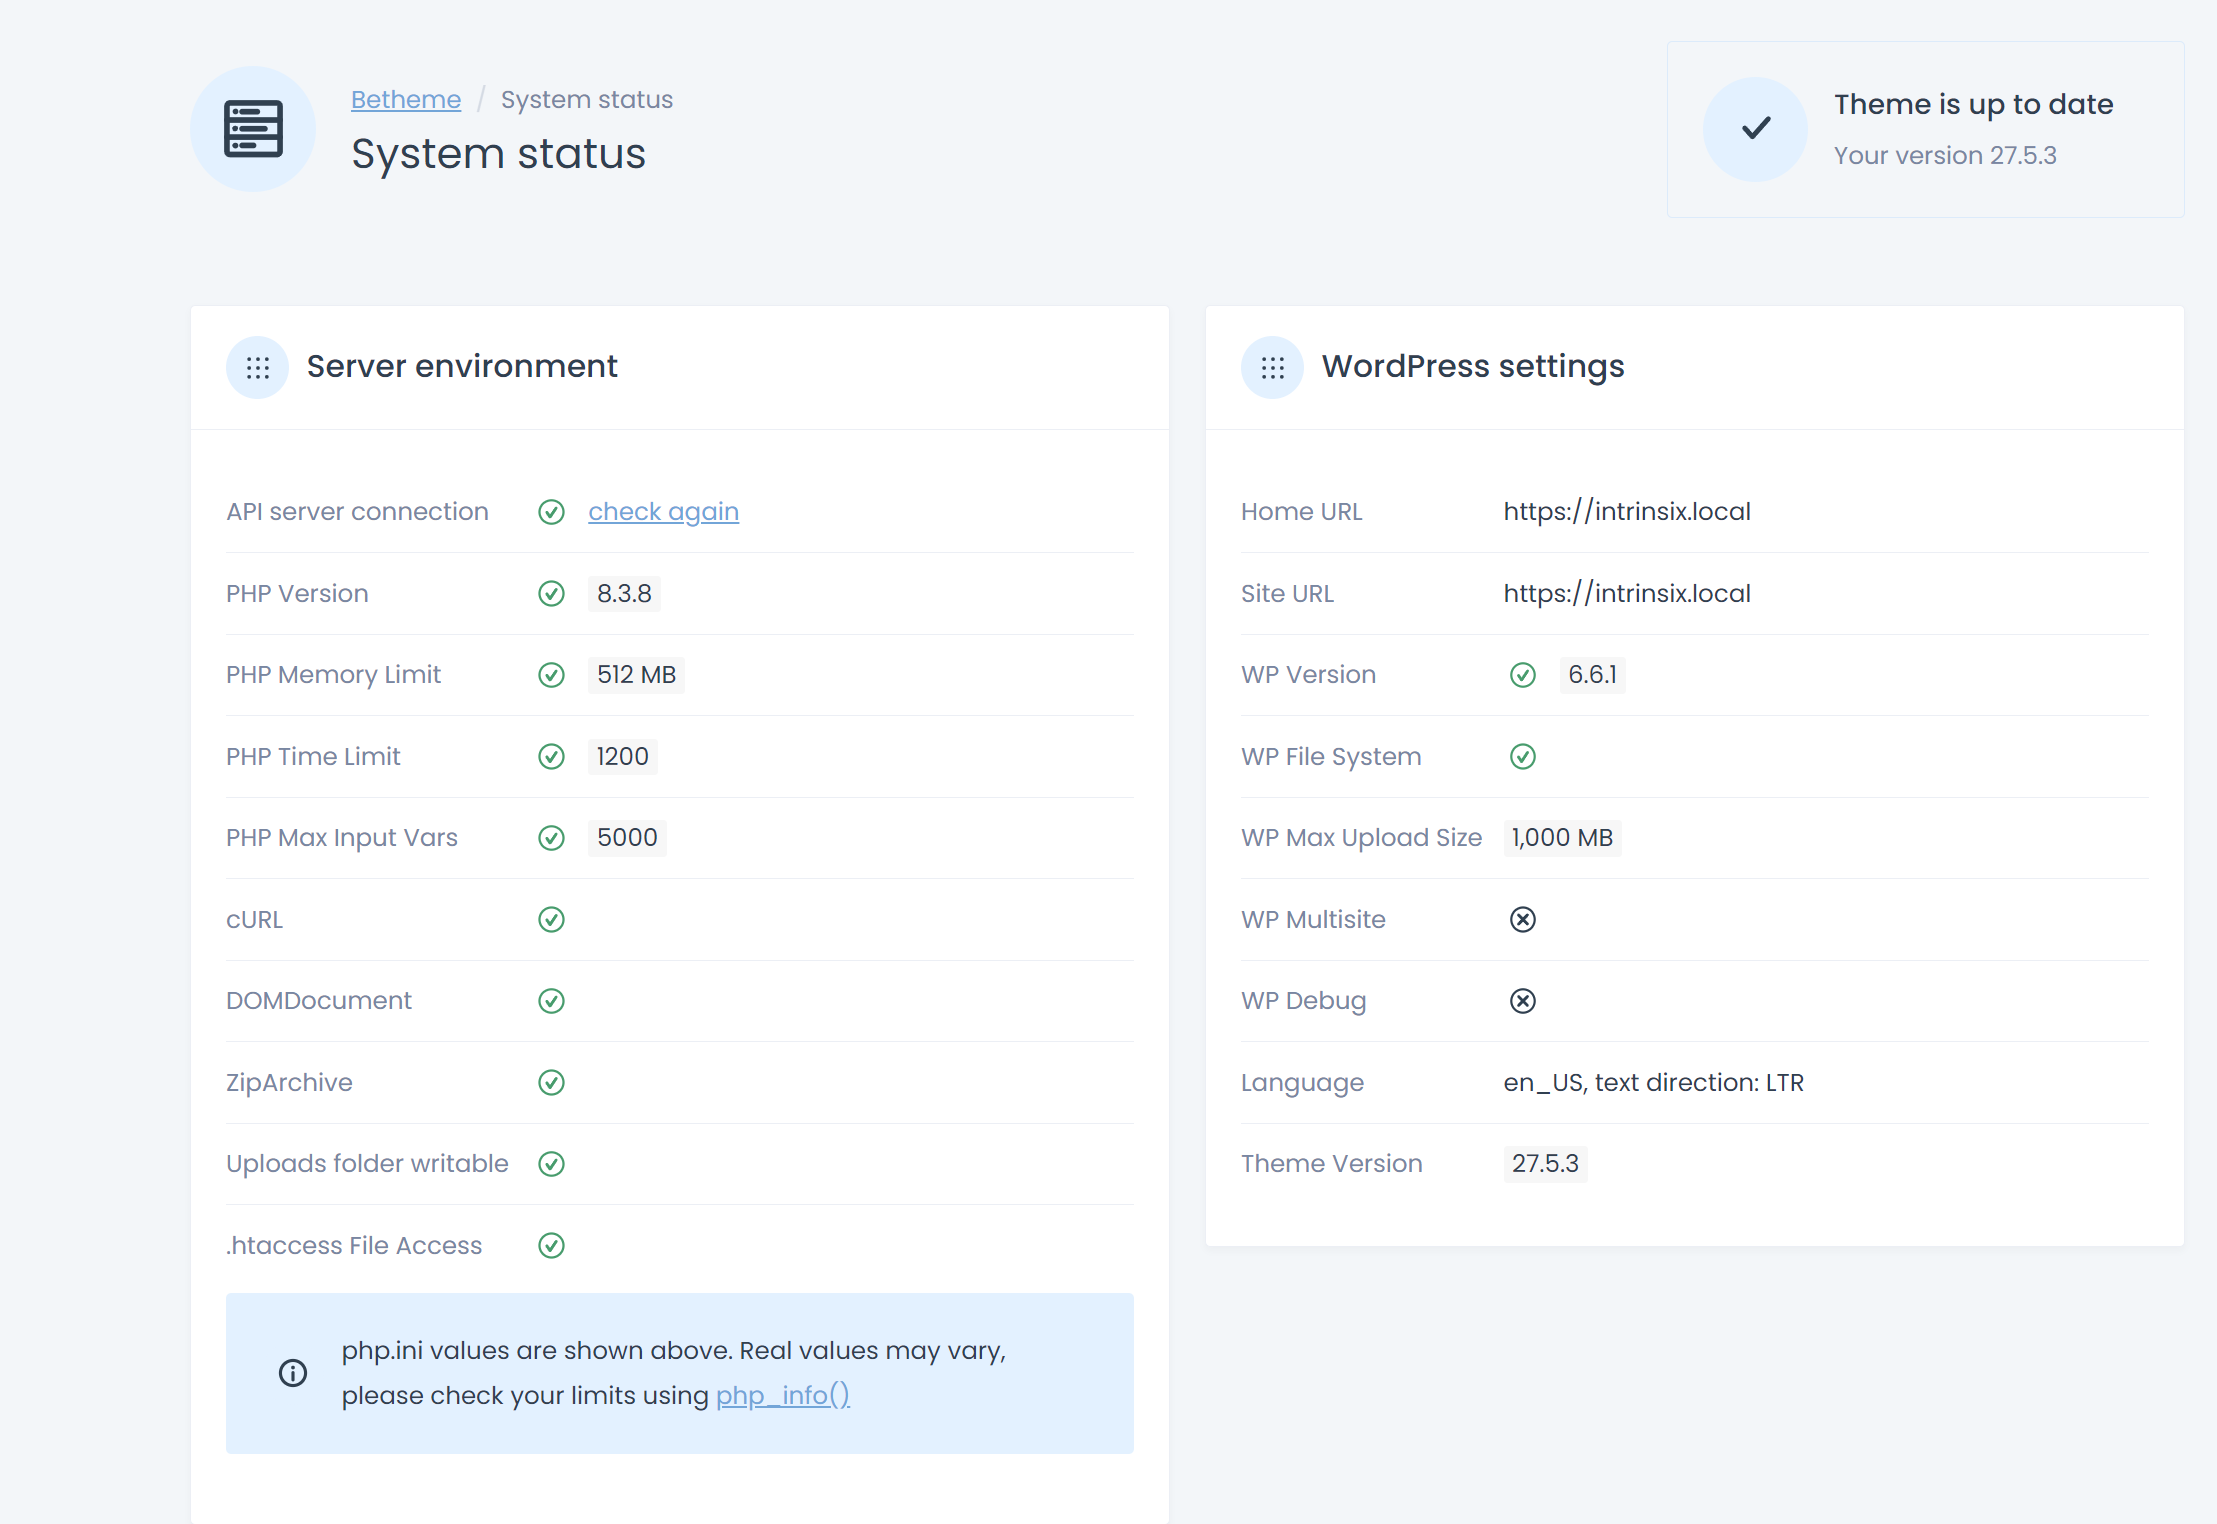Screen dimensions: 2217x1524
Task: Click the .htaccess File Access label
Action: [x=354, y=1246]
